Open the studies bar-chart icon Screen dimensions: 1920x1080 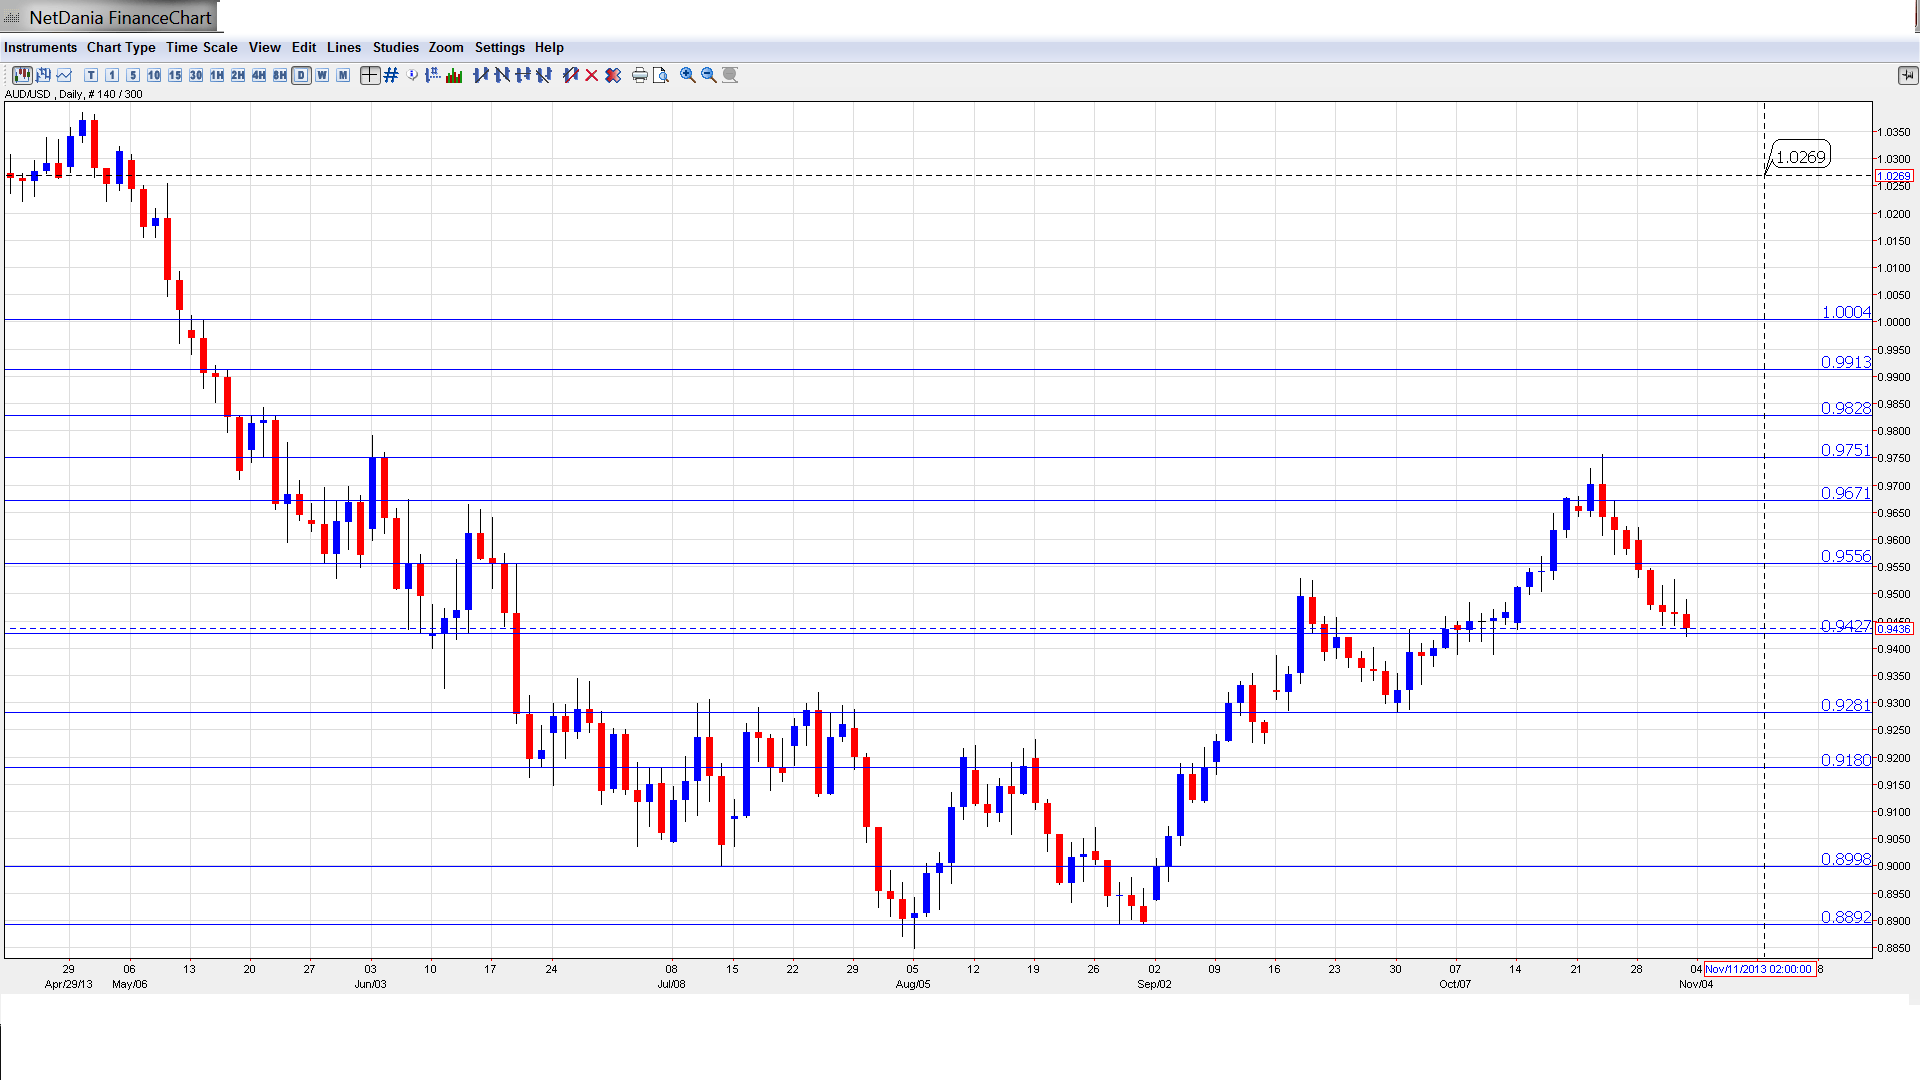tap(454, 75)
